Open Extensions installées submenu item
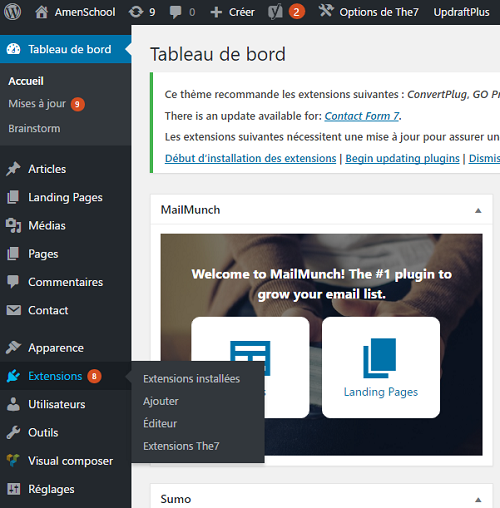Viewport: 500px width, 508px height. tap(192, 379)
